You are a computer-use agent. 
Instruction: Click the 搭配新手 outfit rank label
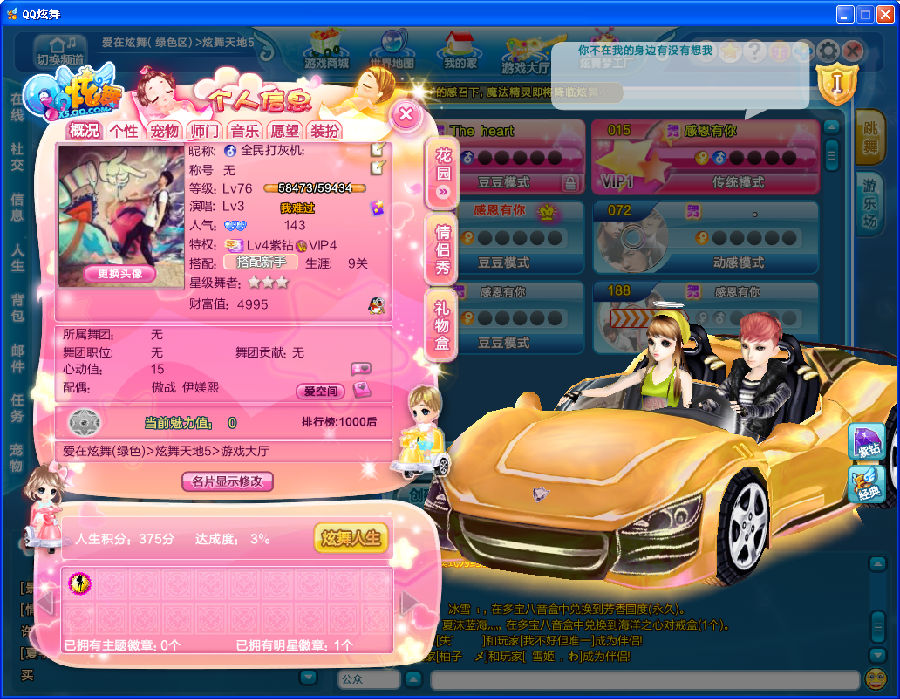pyautogui.click(x=260, y=262)
